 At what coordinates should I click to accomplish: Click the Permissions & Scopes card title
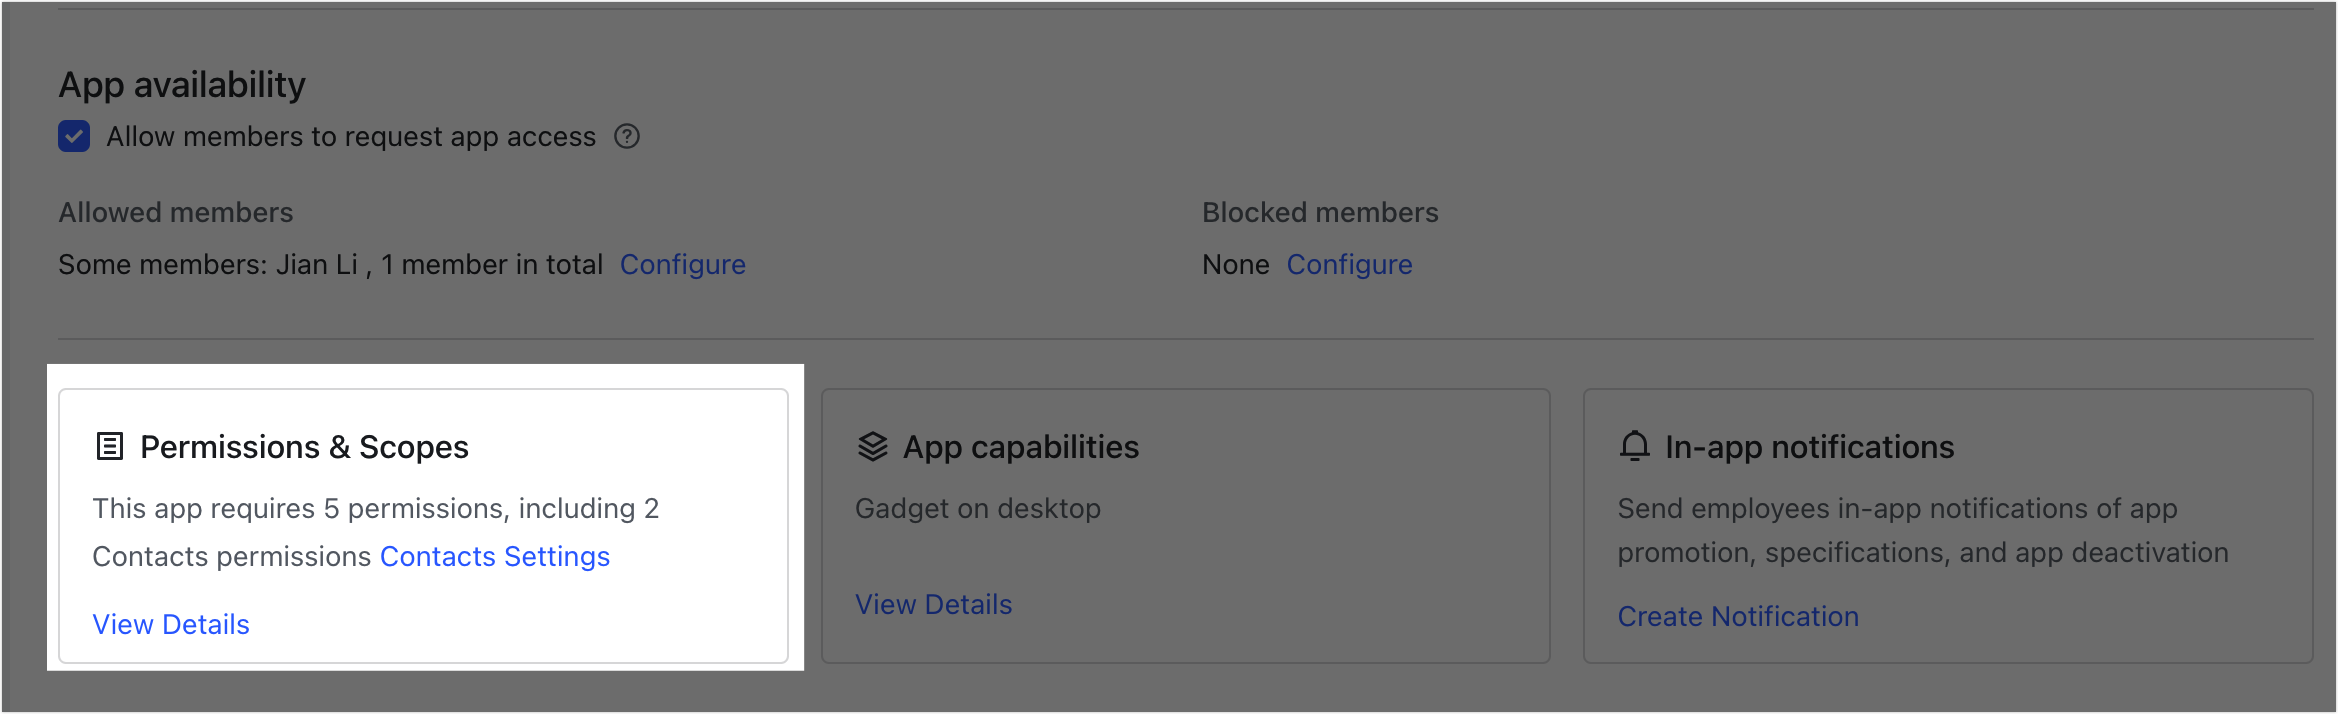[x=304, y=447]
